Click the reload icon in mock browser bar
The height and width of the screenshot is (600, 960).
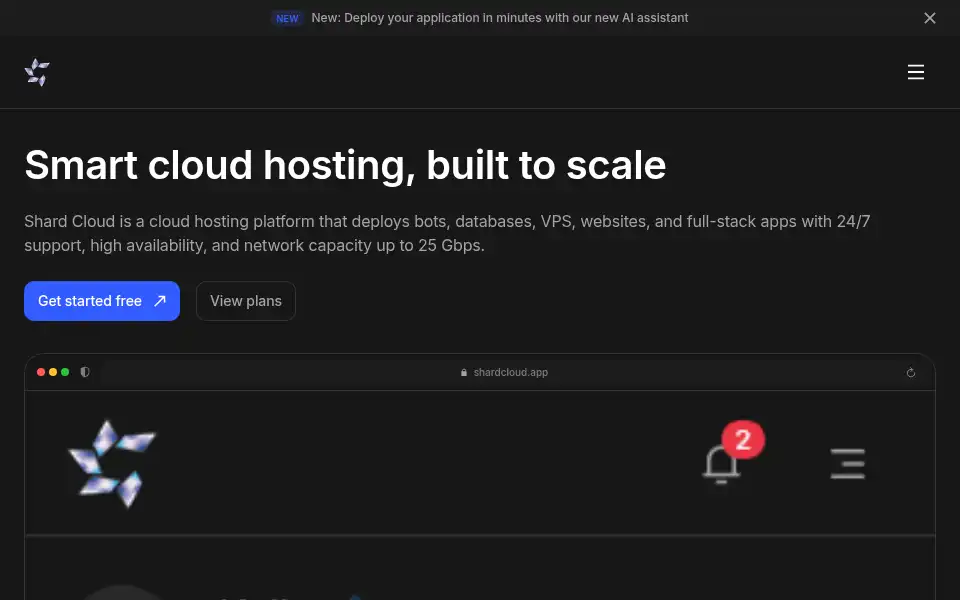tap(910, 372)
